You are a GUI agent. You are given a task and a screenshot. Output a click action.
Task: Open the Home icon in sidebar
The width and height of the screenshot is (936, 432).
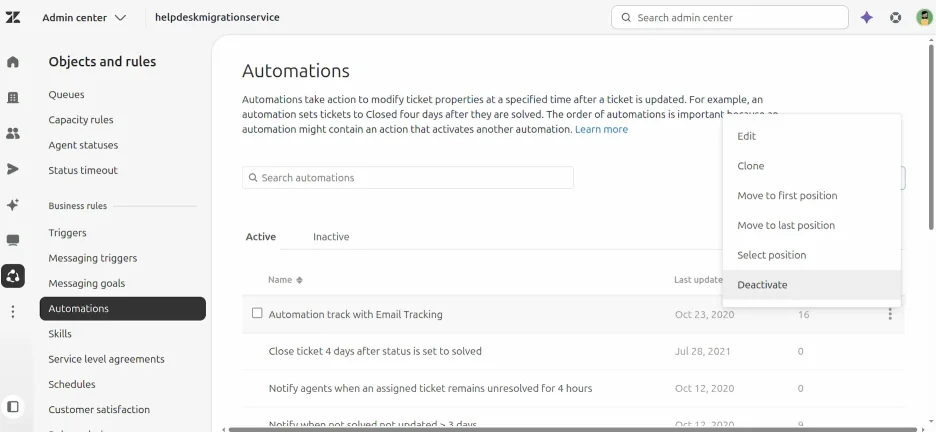(x=13, y=62)
